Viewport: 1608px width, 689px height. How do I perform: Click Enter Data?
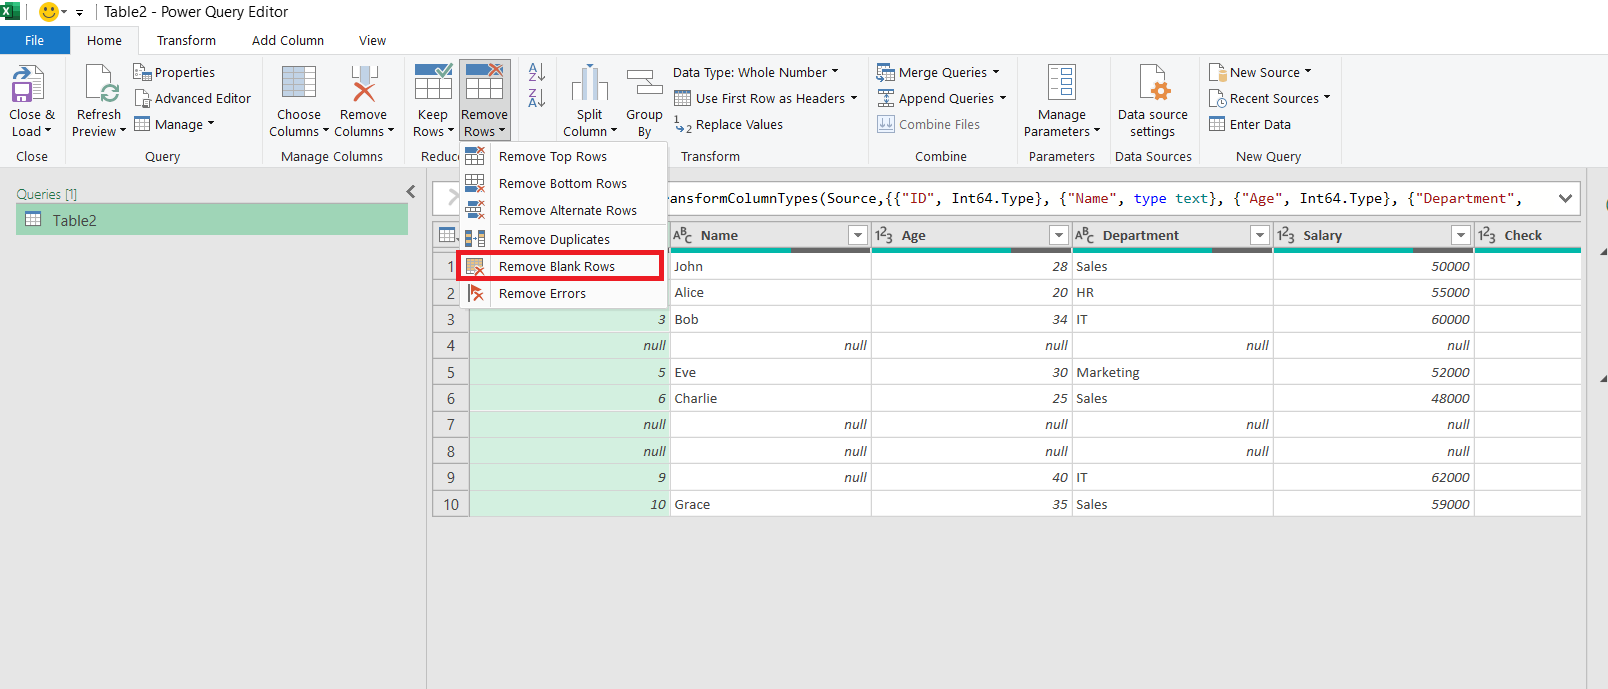click(x=1250, y=124)
